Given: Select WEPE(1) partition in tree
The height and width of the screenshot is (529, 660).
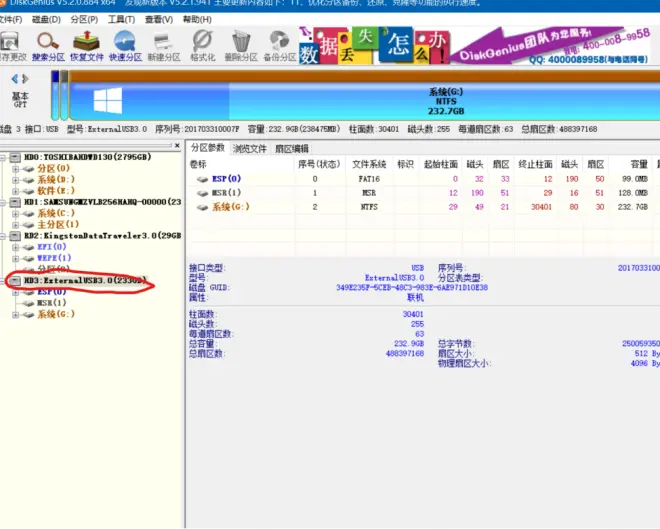Looking at the screenshot, I should pyautogui.click(x=54, y=258).
